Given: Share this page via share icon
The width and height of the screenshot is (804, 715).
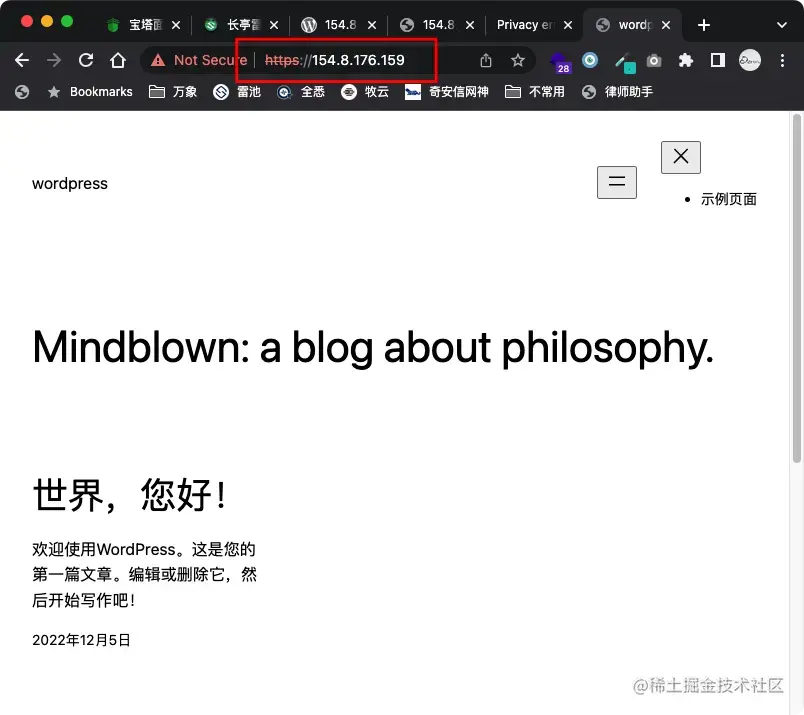Looking at the screenshot, I should pyautogui.click(x=486, y=61).
